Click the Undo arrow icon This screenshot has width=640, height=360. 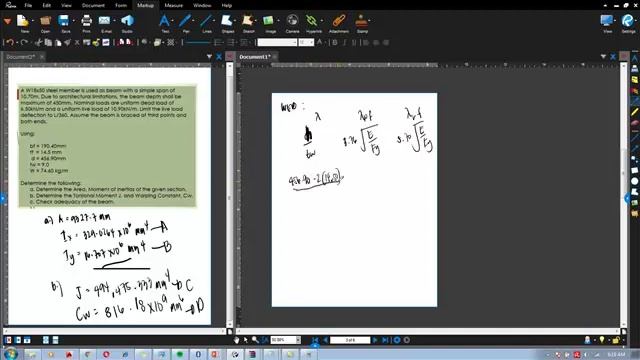coord(10,42)
